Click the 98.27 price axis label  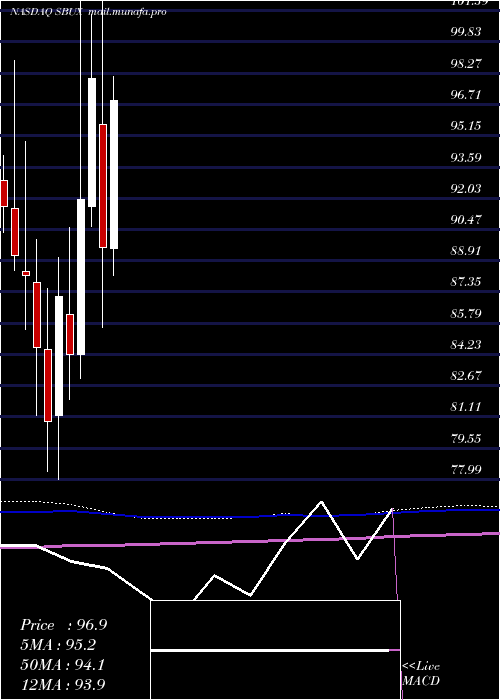466,63
